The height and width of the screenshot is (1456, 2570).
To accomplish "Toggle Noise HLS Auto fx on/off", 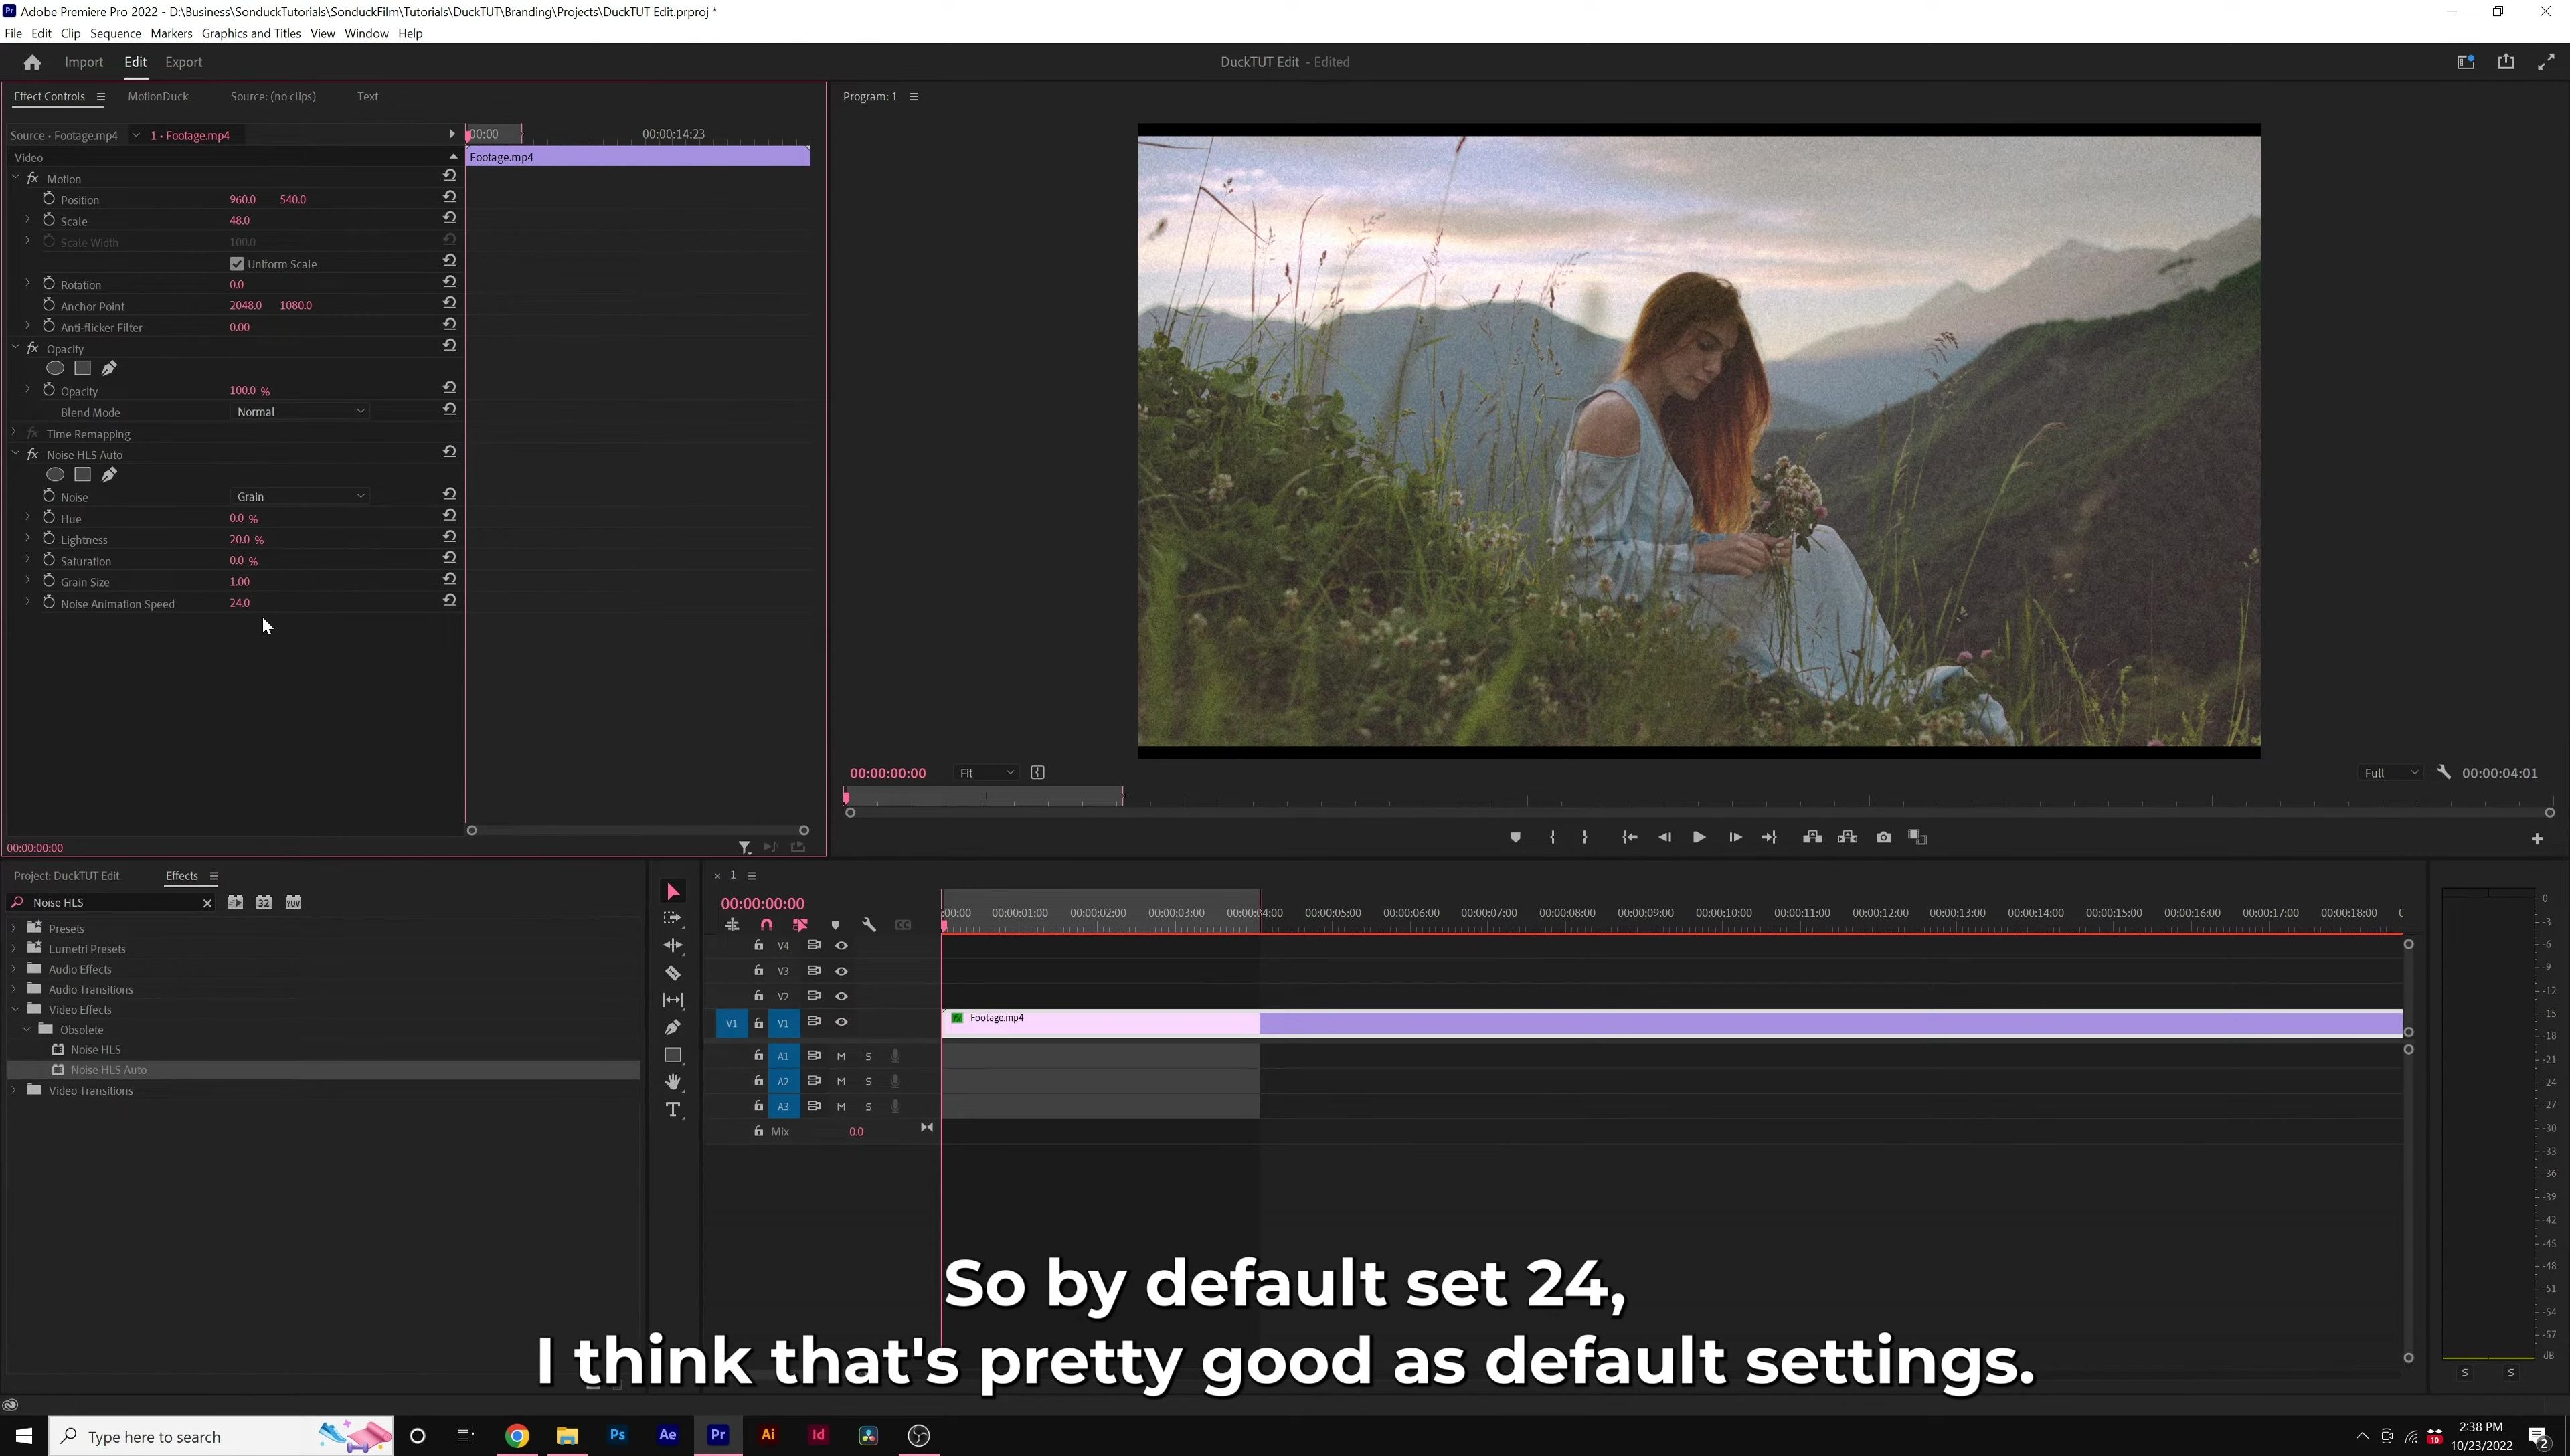I will pyautogui.click(x=33, y=454).
